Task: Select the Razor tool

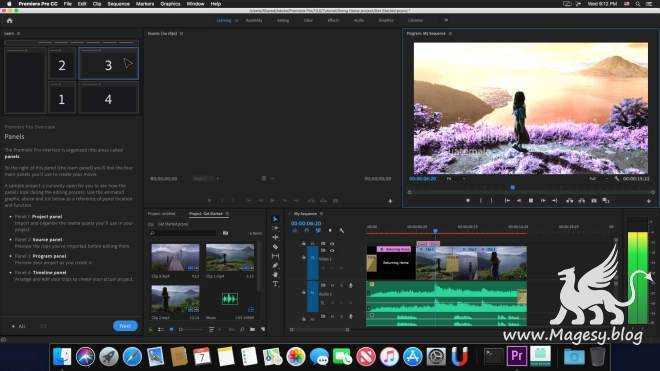Action: point(275,247)
